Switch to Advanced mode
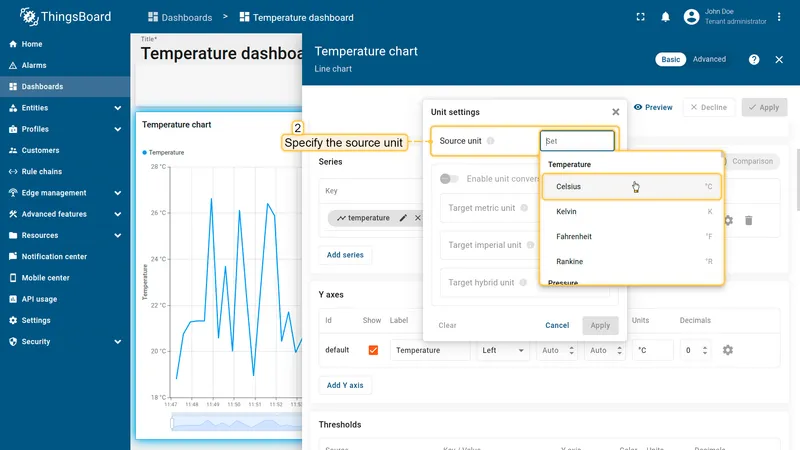 coord(709,59)
